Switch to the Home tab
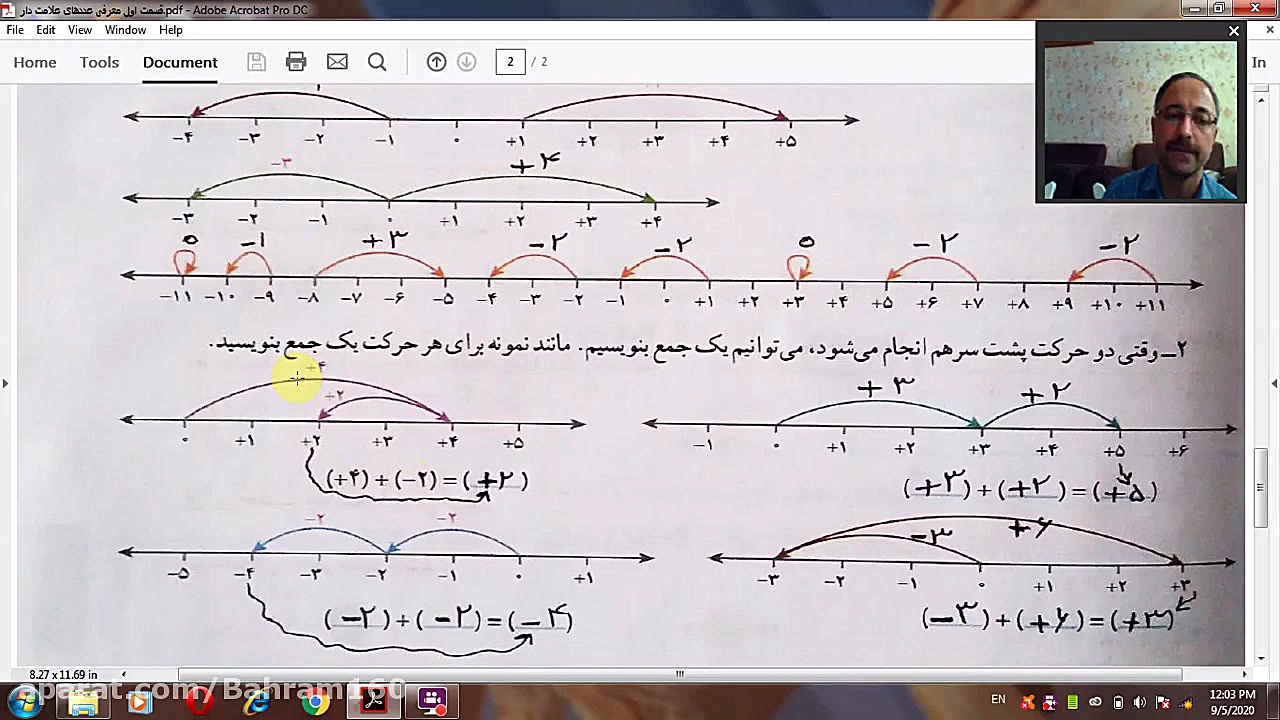The height and width of the screenshot is (720, 1280). (35, 62)
